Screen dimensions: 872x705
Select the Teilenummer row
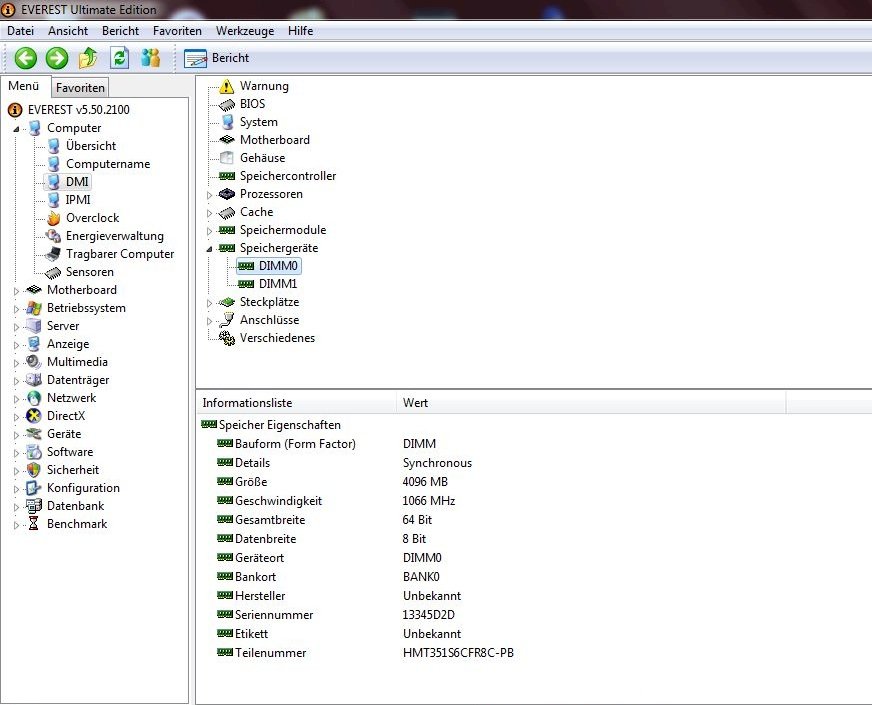(270, 653)
